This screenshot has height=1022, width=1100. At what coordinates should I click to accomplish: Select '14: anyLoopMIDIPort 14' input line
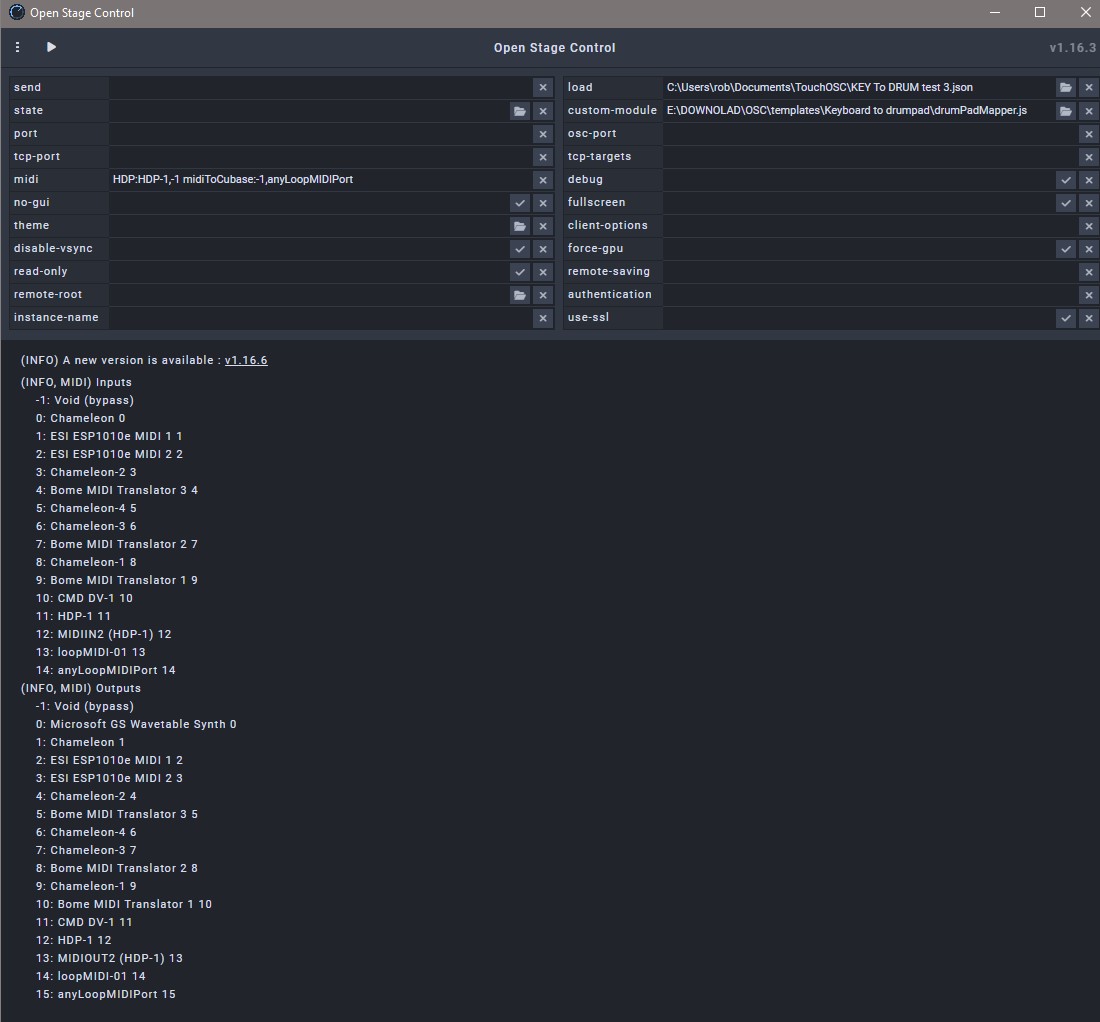click(x=105, y=670)
